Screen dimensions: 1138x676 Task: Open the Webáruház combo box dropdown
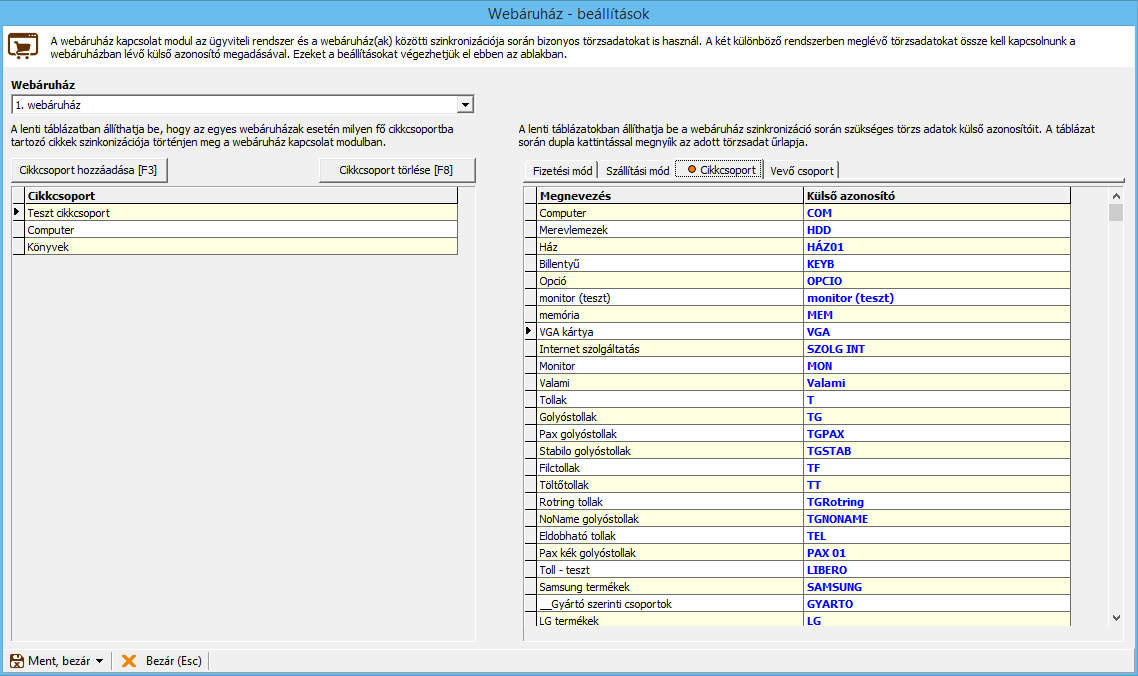coord(464,104)
